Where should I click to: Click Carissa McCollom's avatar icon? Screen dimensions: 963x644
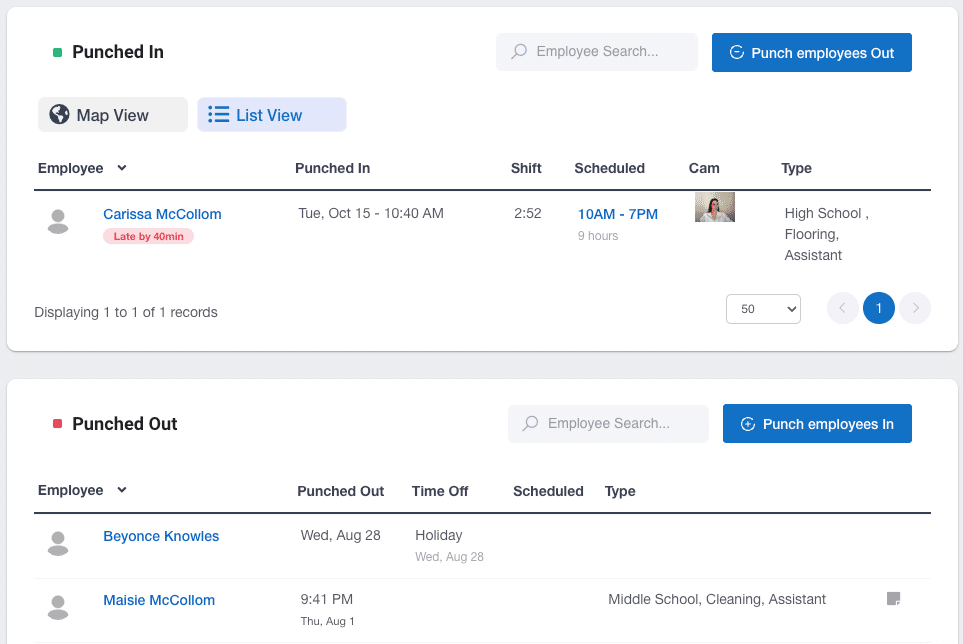coord(58,222)
